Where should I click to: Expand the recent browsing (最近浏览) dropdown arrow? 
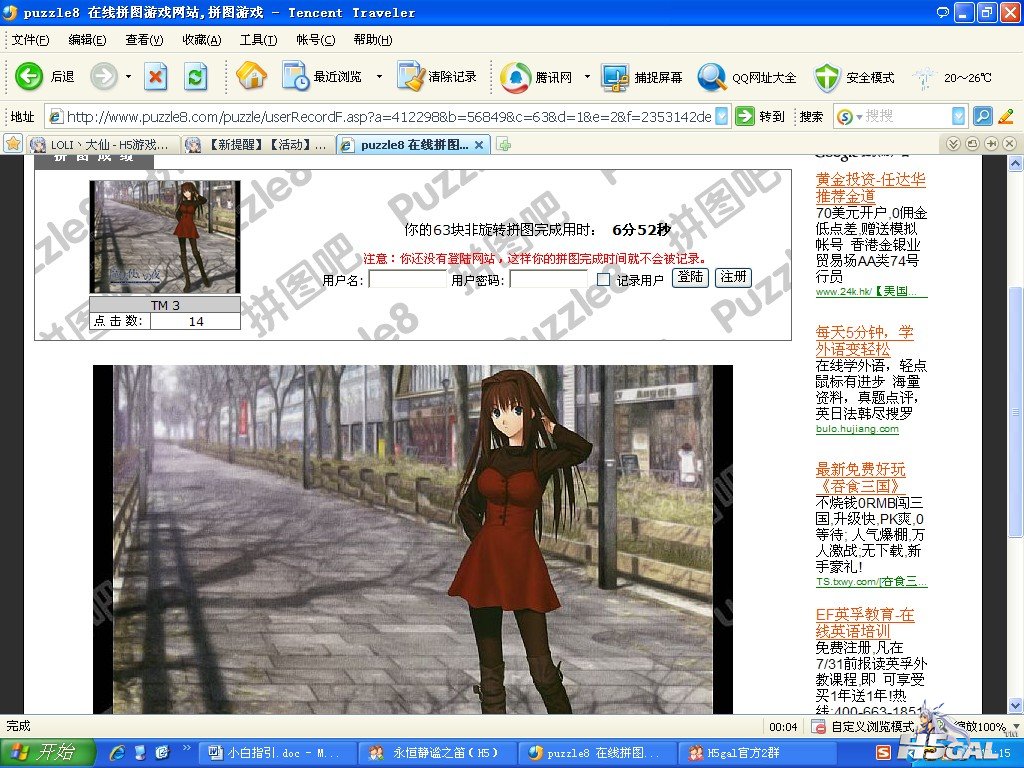(x=379, y=76)
